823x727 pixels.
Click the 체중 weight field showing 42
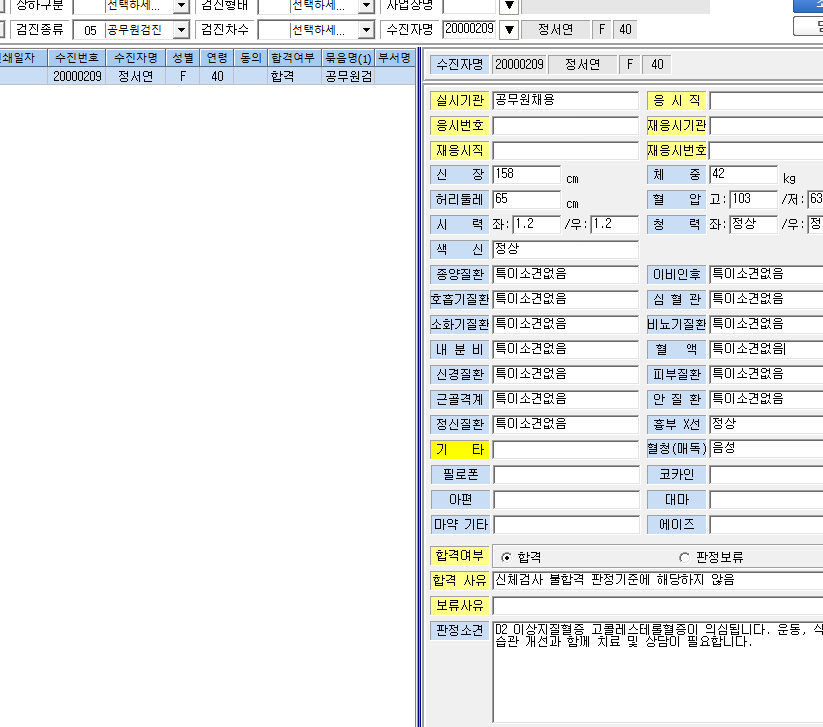[x=743, y=174]
